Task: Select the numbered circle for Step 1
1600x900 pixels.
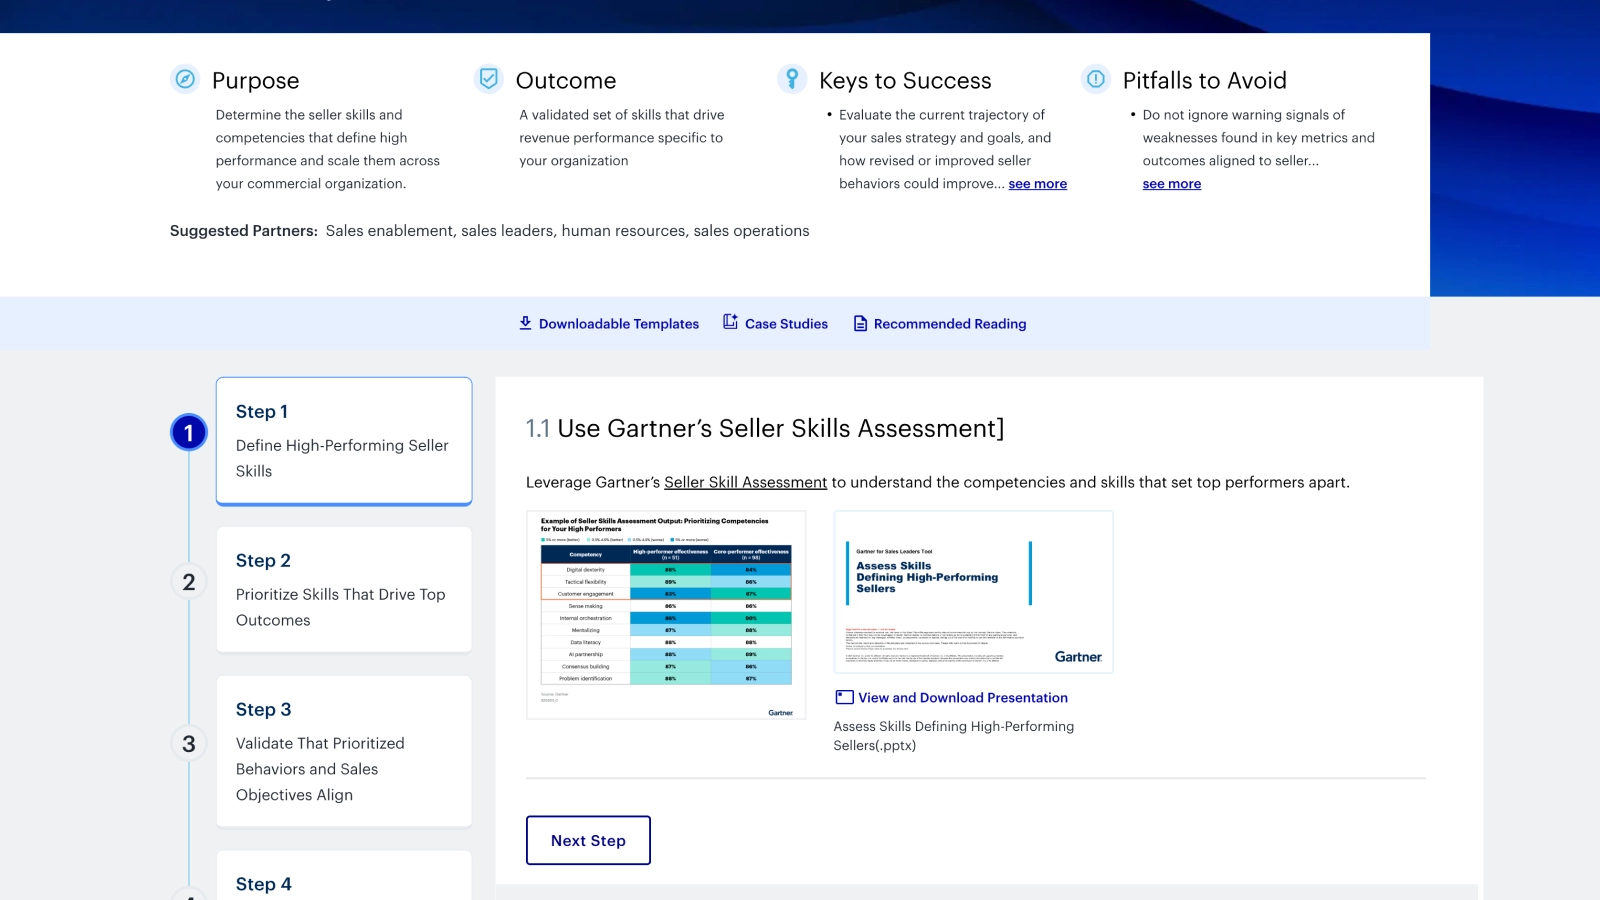Action: pyautogui.click(x=189, y=432)
